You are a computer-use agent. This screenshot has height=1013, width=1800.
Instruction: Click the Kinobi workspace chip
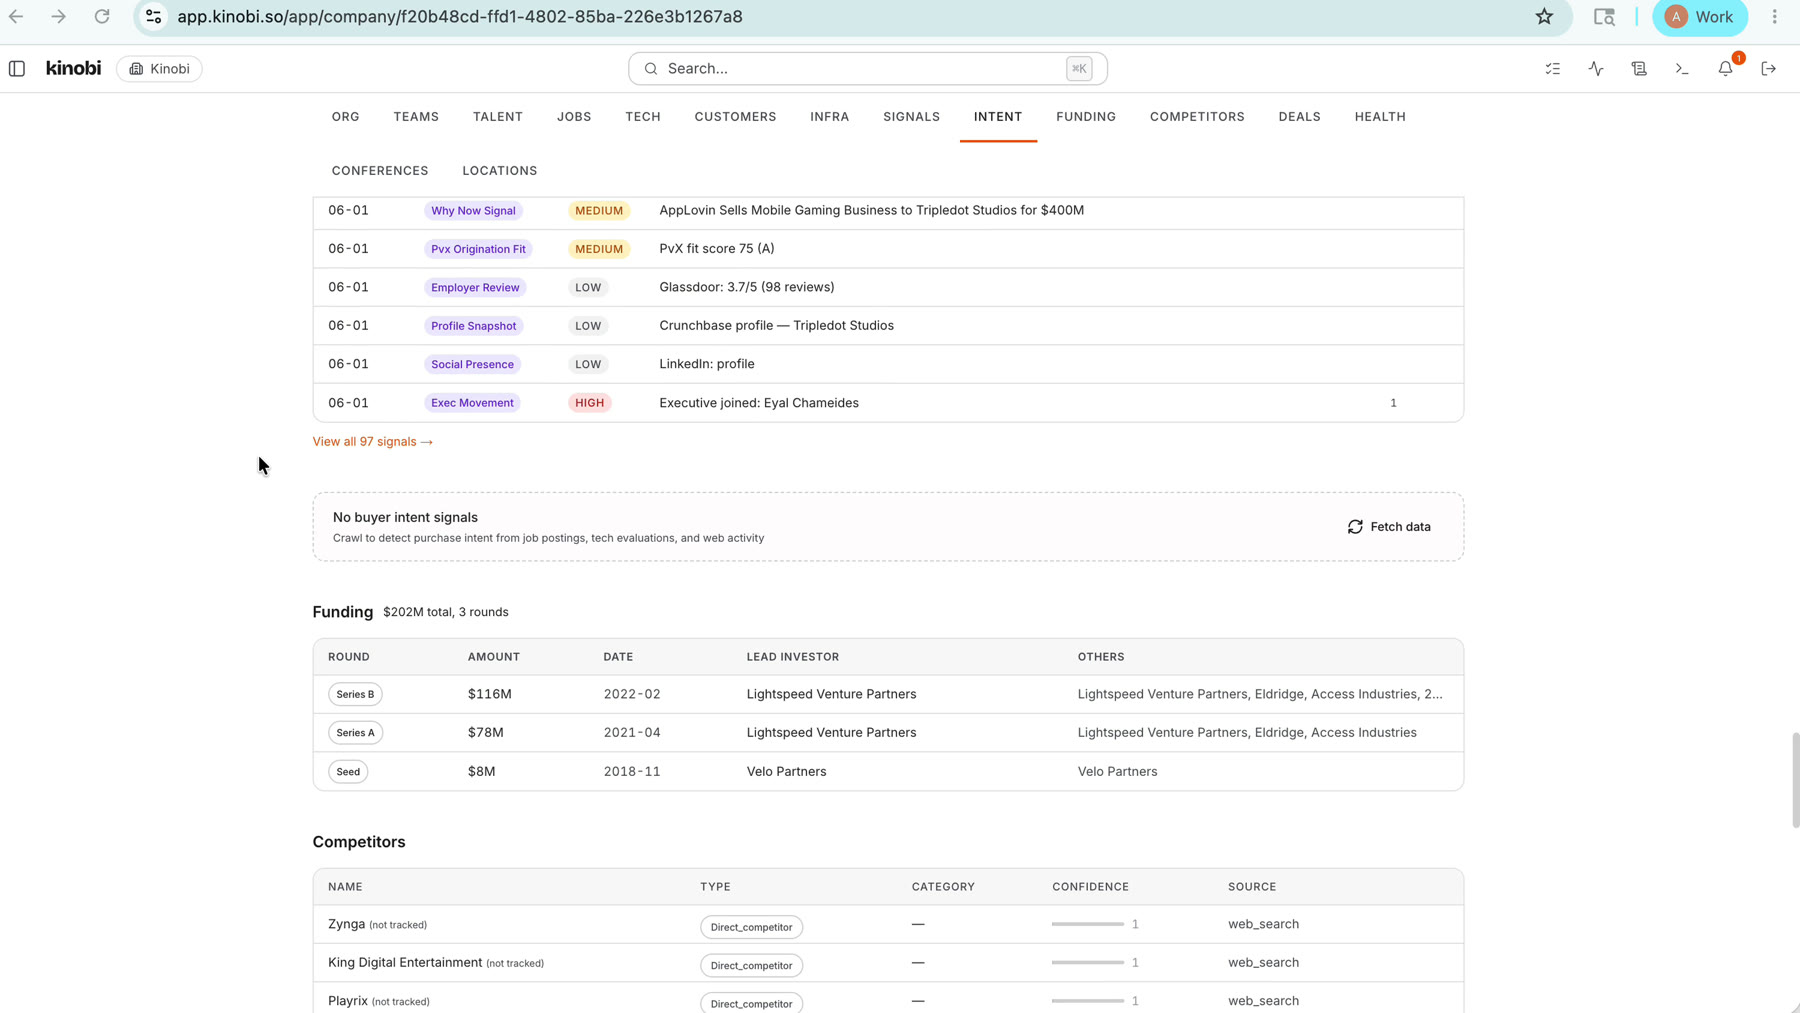(160, 69)
